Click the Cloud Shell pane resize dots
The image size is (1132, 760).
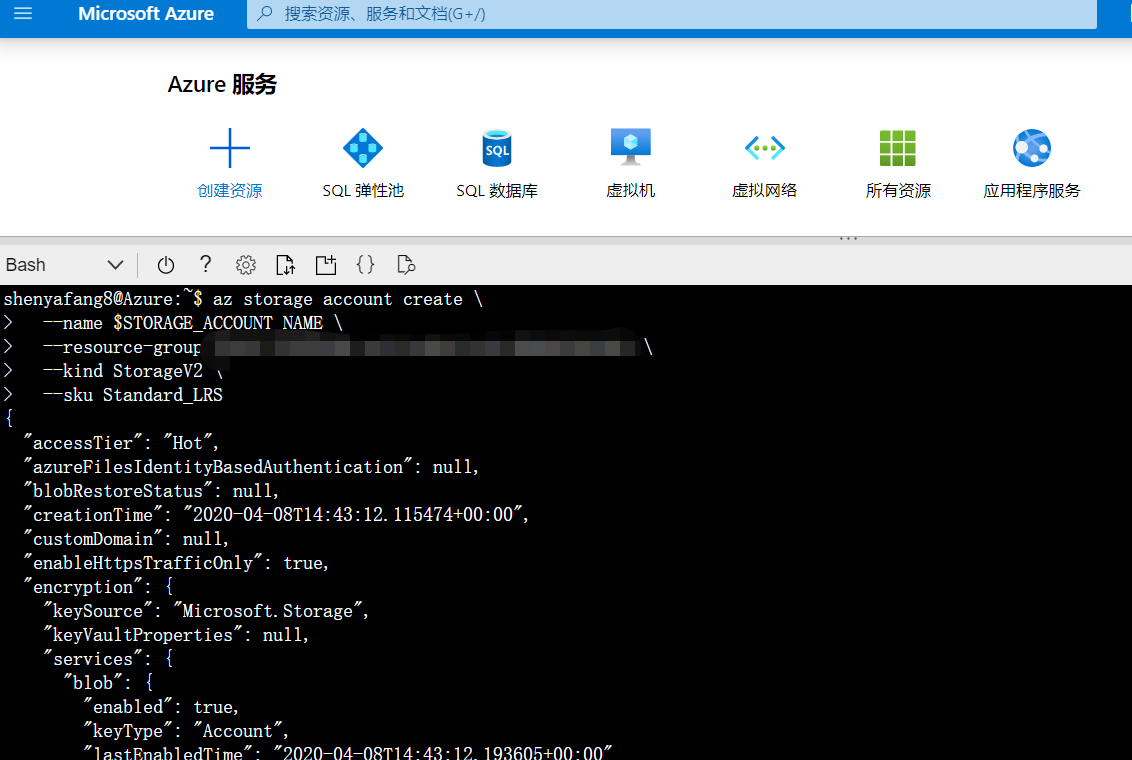[848, 237]
